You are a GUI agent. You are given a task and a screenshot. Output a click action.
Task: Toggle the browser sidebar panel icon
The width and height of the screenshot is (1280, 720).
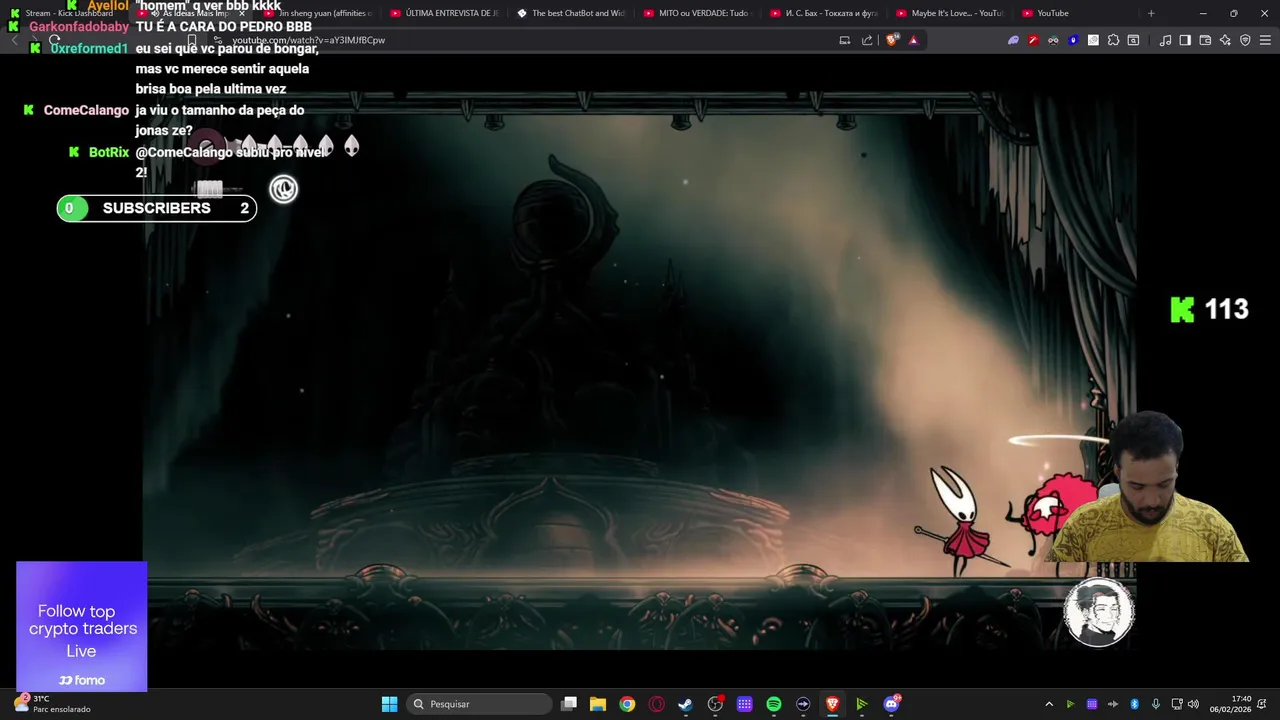coord(1185,40)
